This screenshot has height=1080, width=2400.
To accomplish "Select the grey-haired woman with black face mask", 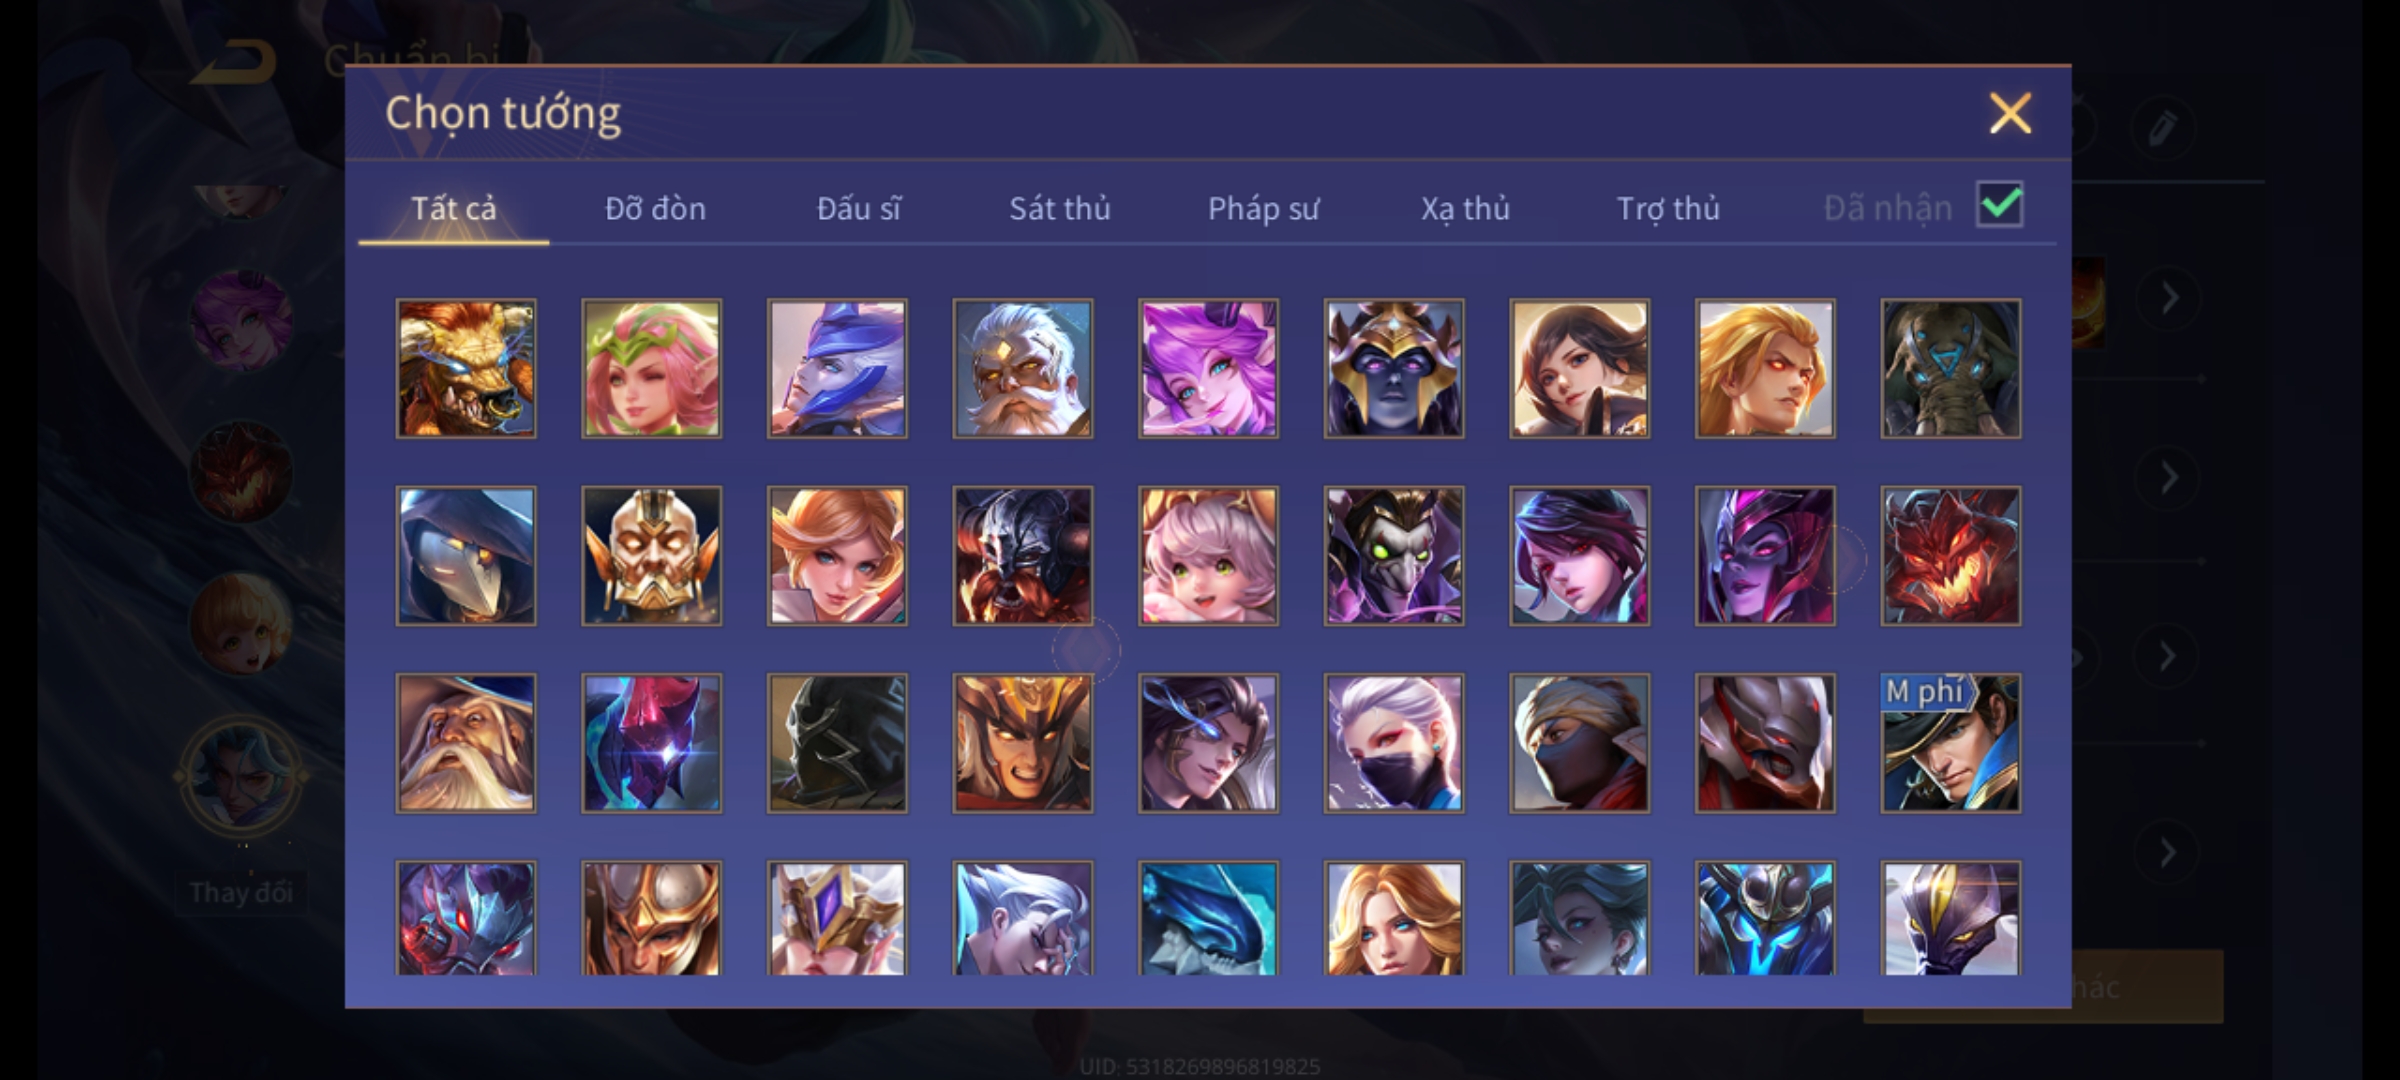I will pyautogui.click(x=1394, y=743).
